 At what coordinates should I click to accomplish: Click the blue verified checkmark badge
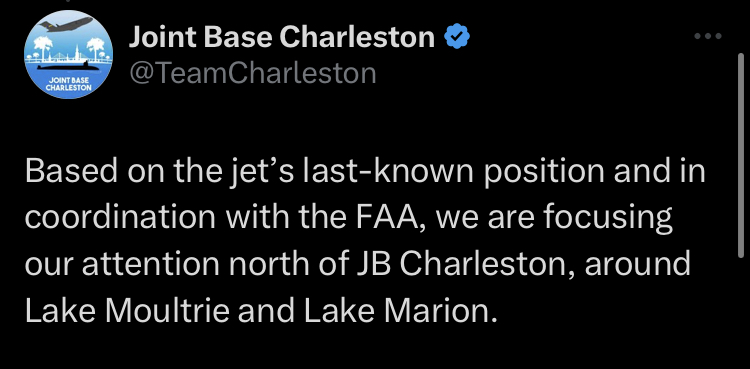457,37
